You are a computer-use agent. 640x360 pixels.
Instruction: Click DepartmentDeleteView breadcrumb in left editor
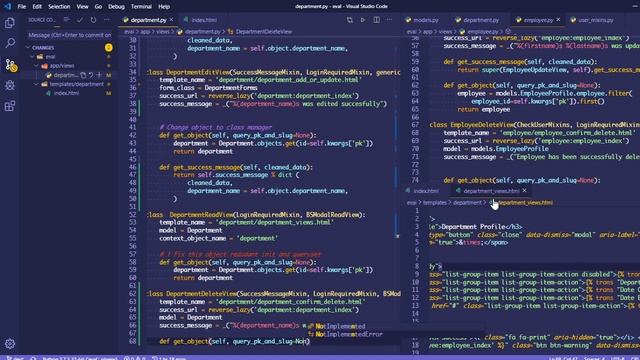click(263, 31)
